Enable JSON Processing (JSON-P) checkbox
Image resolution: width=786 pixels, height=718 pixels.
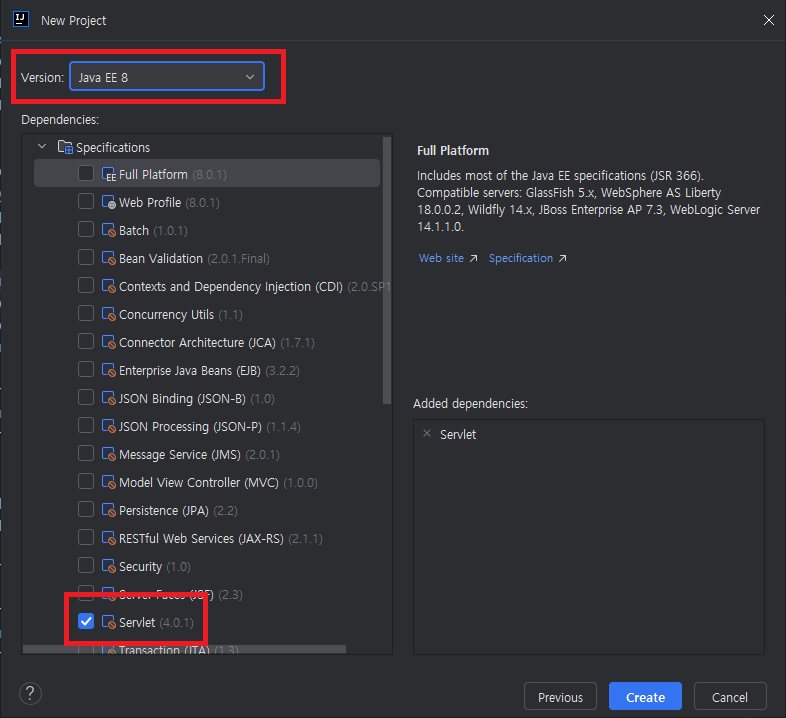[x=86, y=426]
